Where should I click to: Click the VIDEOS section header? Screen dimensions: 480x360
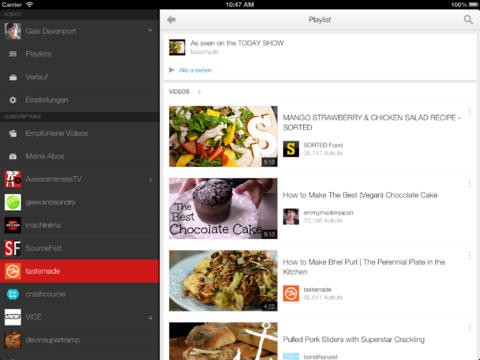pyautogui.click(x=179, y=92)
